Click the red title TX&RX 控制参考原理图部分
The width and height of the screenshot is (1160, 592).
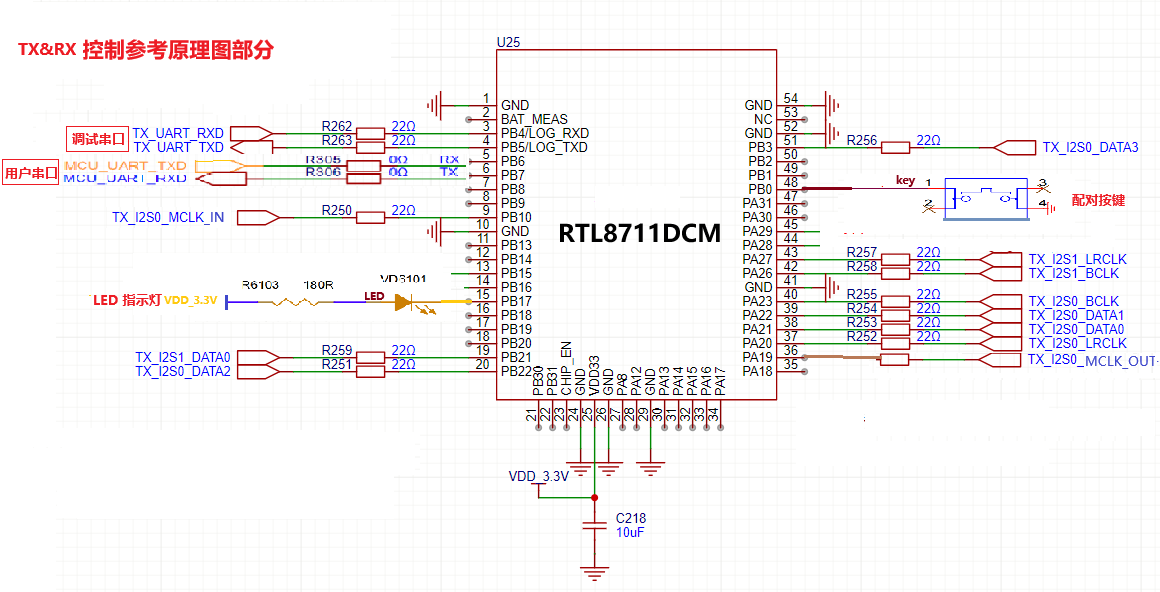coord(146,50)
